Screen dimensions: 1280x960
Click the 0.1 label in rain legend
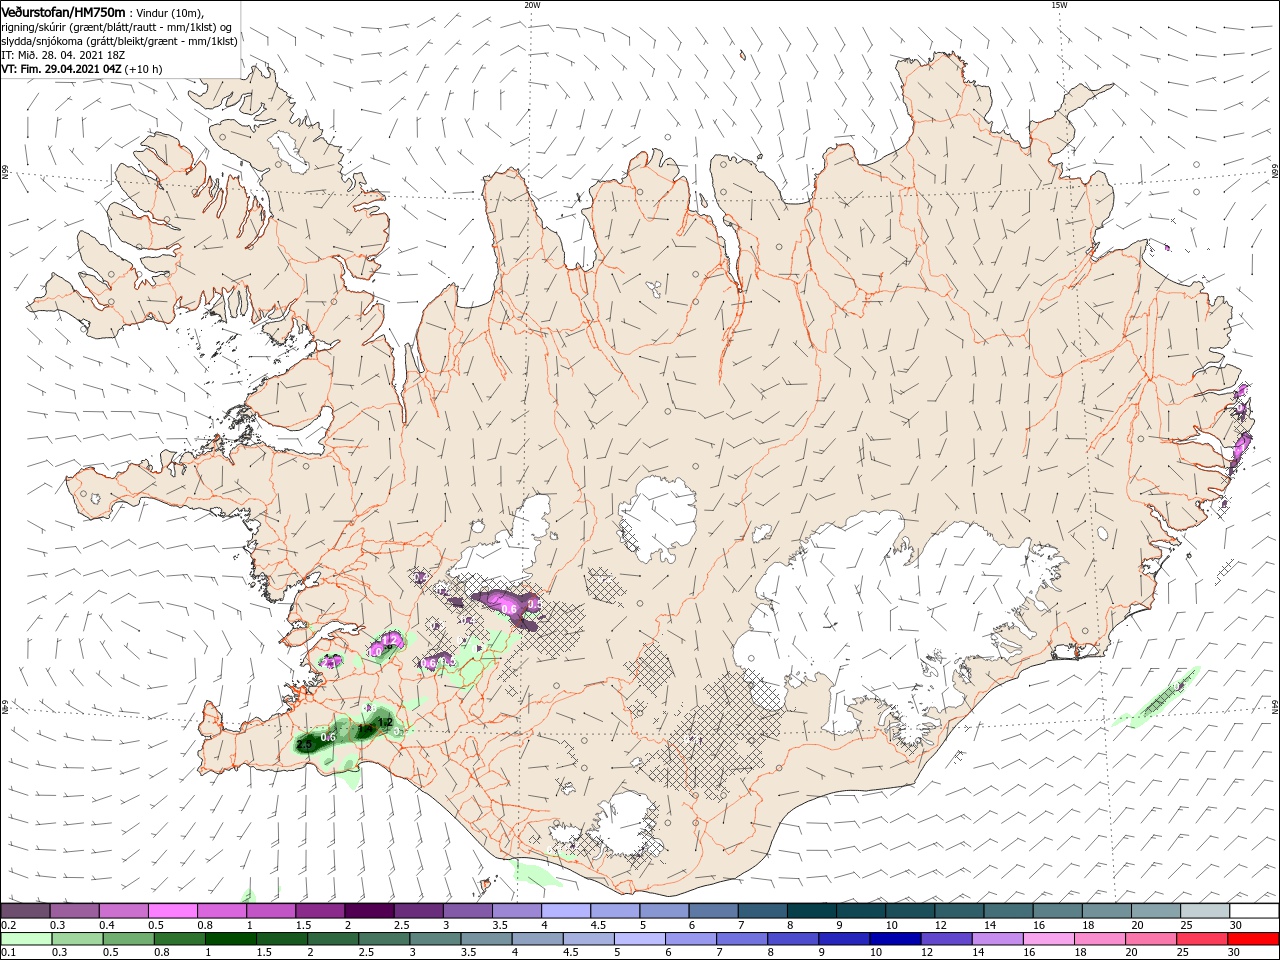(x=8, y=953)
